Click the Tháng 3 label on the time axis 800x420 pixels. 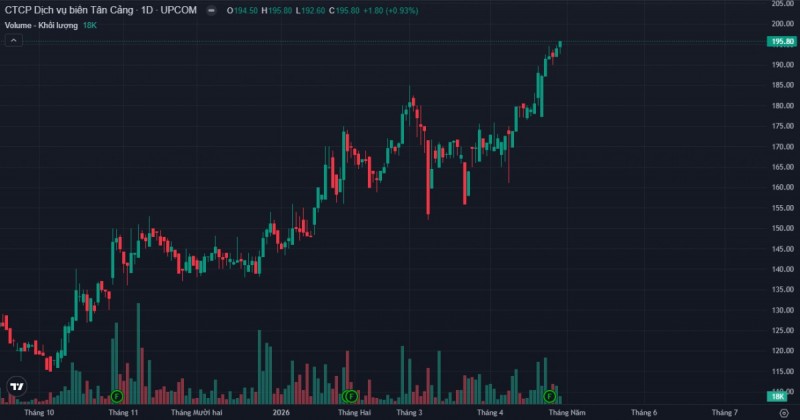pos(409,412)
